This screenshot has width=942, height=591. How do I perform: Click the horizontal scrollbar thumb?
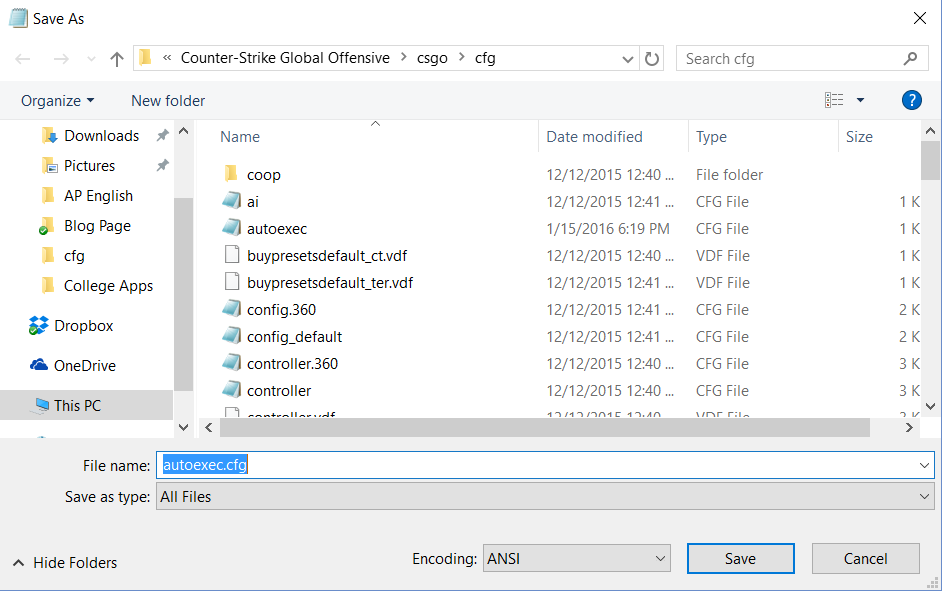click(545, 428)
